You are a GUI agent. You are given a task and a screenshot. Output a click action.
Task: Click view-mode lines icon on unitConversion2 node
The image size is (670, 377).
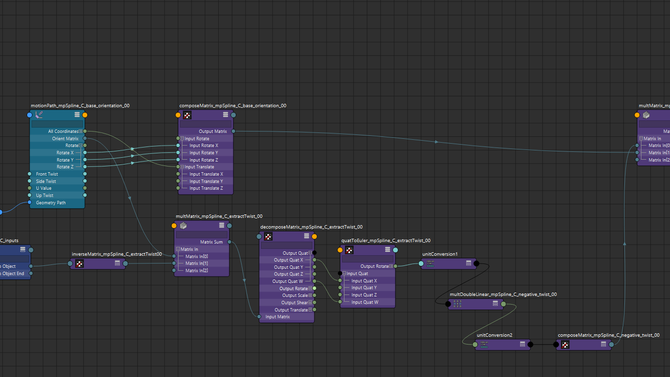[x=522, y=344]
